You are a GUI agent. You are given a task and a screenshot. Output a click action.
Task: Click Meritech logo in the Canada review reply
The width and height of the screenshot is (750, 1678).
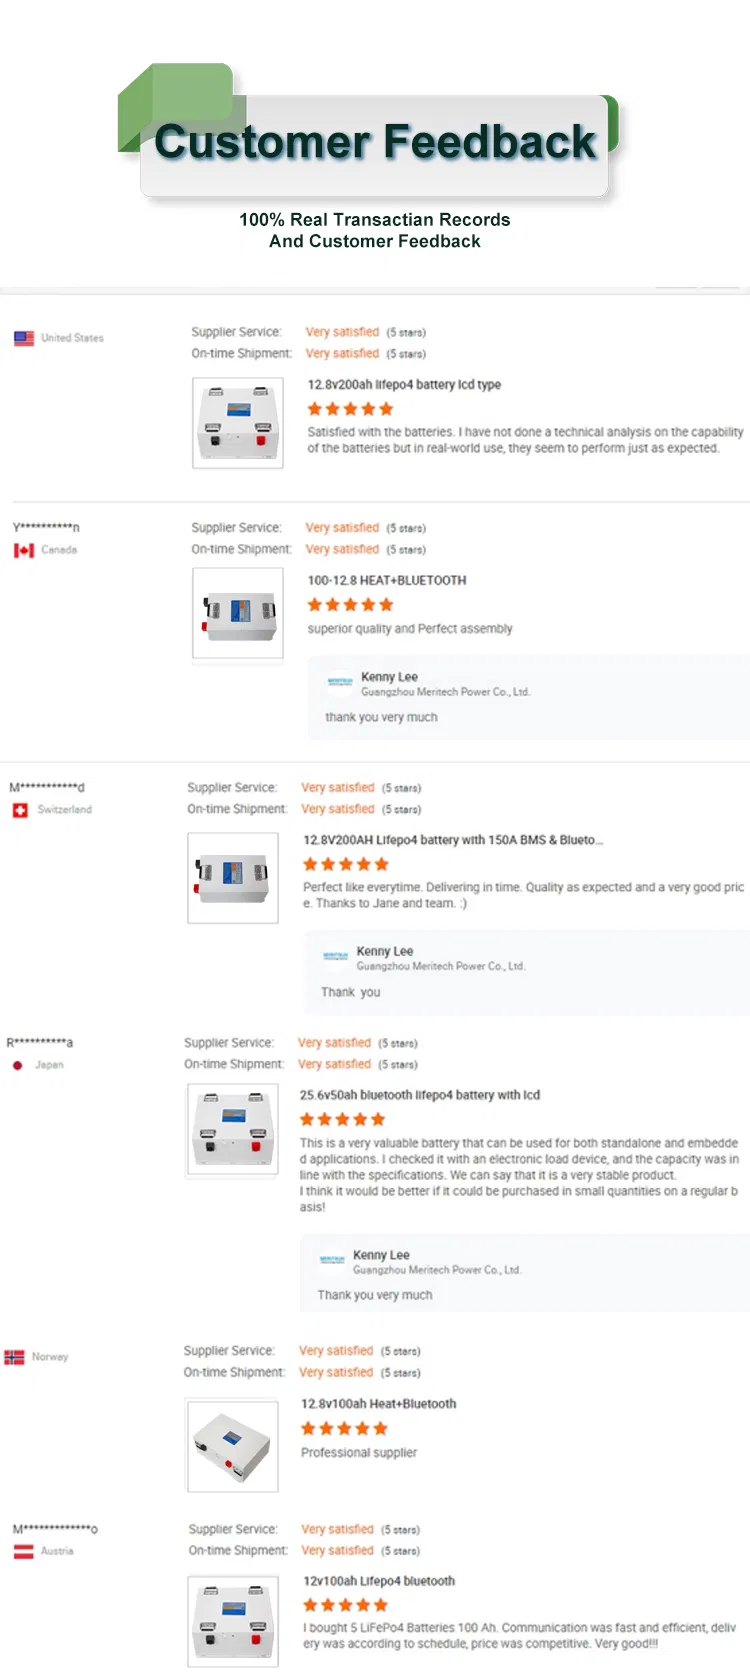tap(340, 682)
